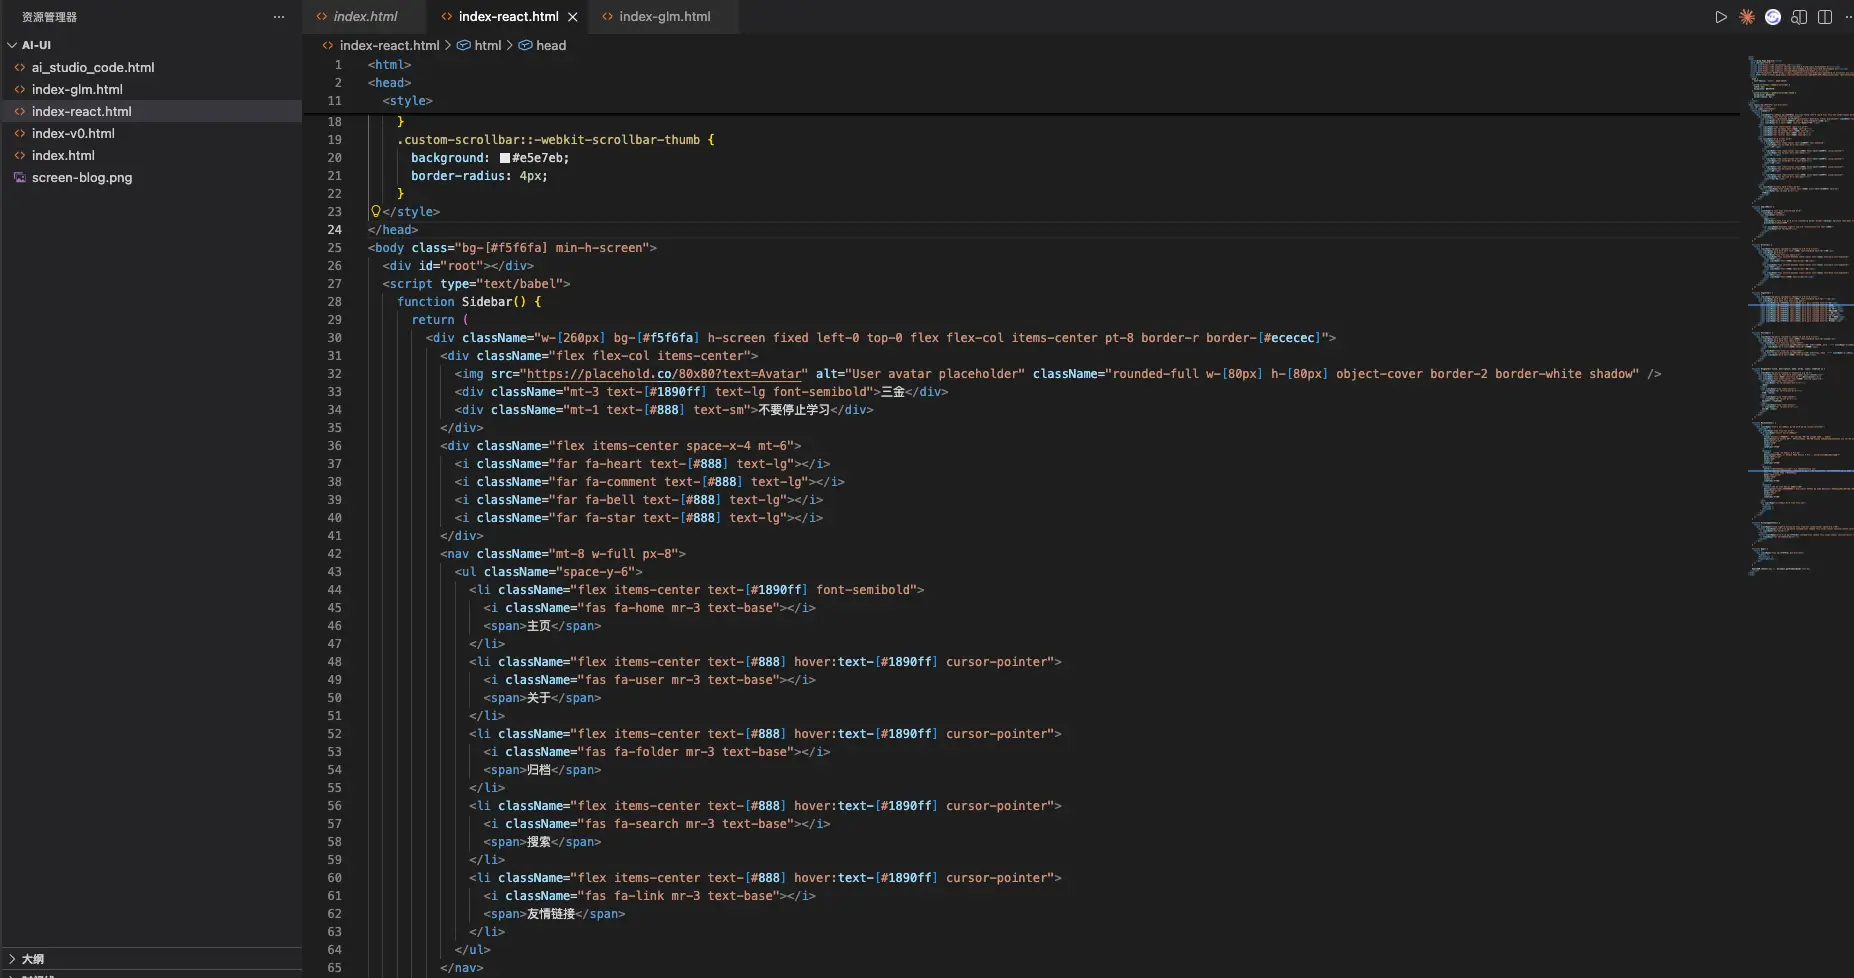
Task: Click the head breadcrumb dropdown
Action: tap(550, 45)
